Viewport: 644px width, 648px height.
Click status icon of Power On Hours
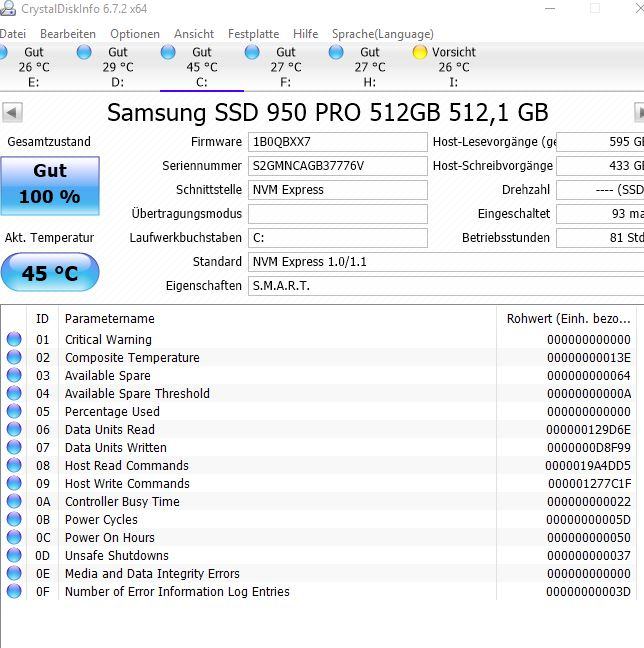coord(14,537)
